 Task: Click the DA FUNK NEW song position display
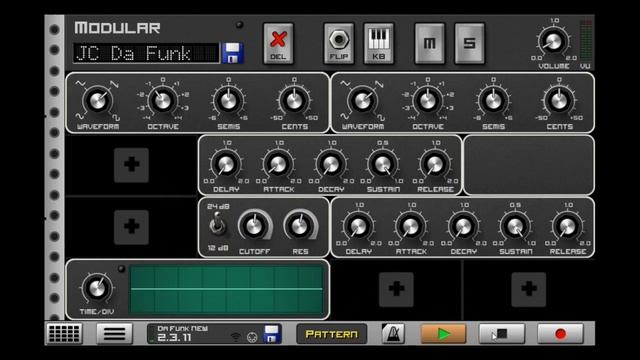(x=214, y=333)
